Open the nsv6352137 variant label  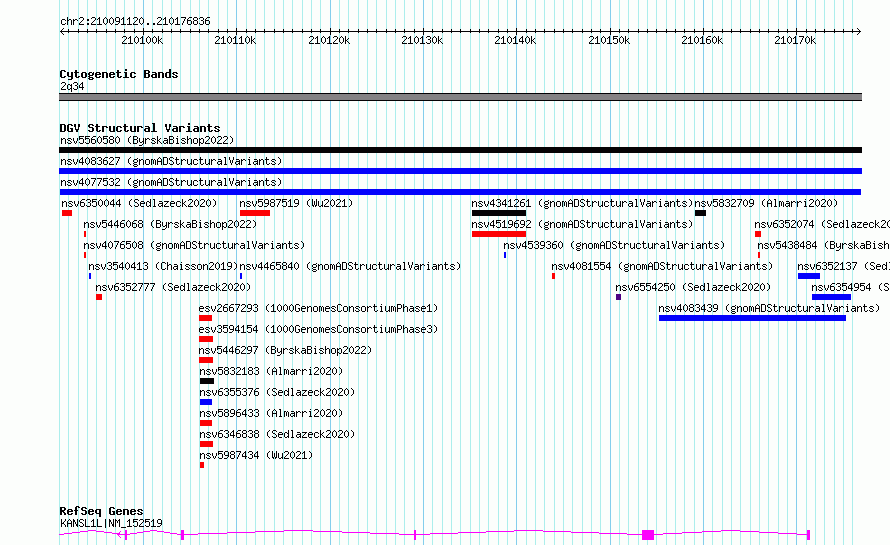click(x=843, y=266)
